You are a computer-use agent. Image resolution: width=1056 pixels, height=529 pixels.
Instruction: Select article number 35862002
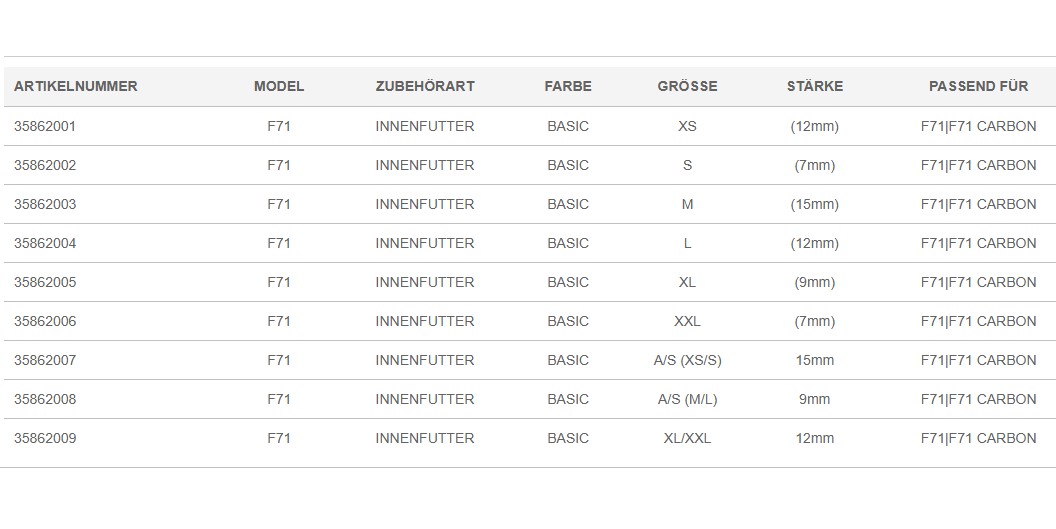click(45, 165)
